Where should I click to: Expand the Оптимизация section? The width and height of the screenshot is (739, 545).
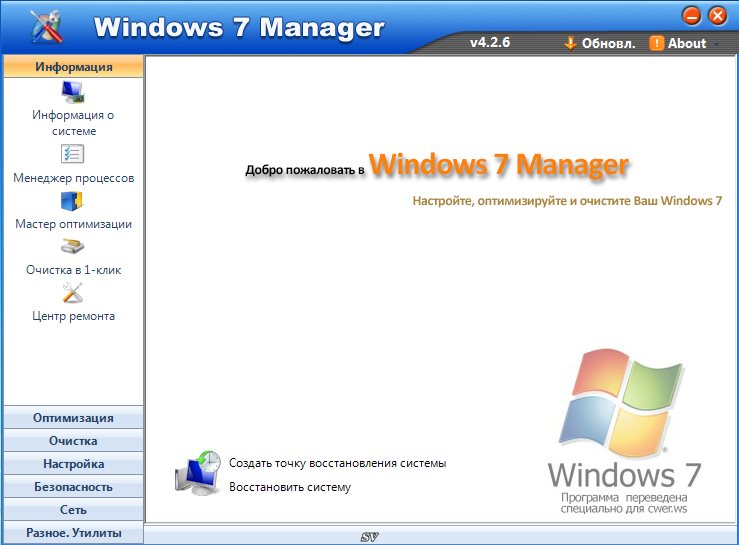click(x=73, y=418)
